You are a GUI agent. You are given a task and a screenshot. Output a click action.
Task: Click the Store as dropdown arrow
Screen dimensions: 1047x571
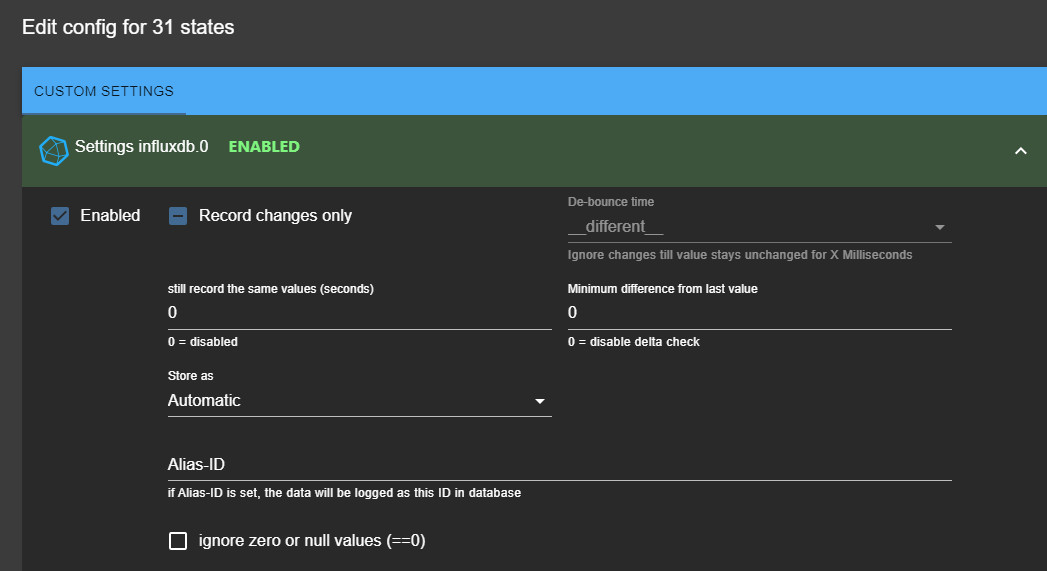[540, 402]
